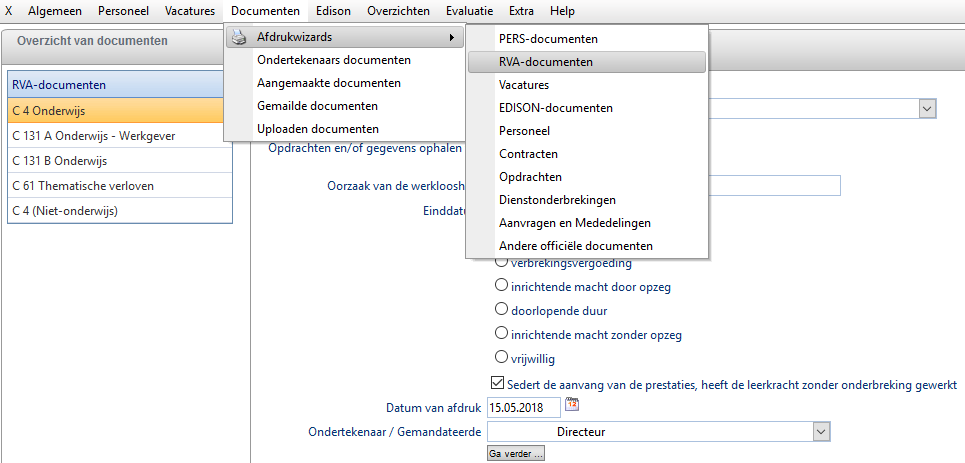The image size is (965, 463).
Task: Open the Edison menu
Action: pyautogui.click(x=333, y=10)
